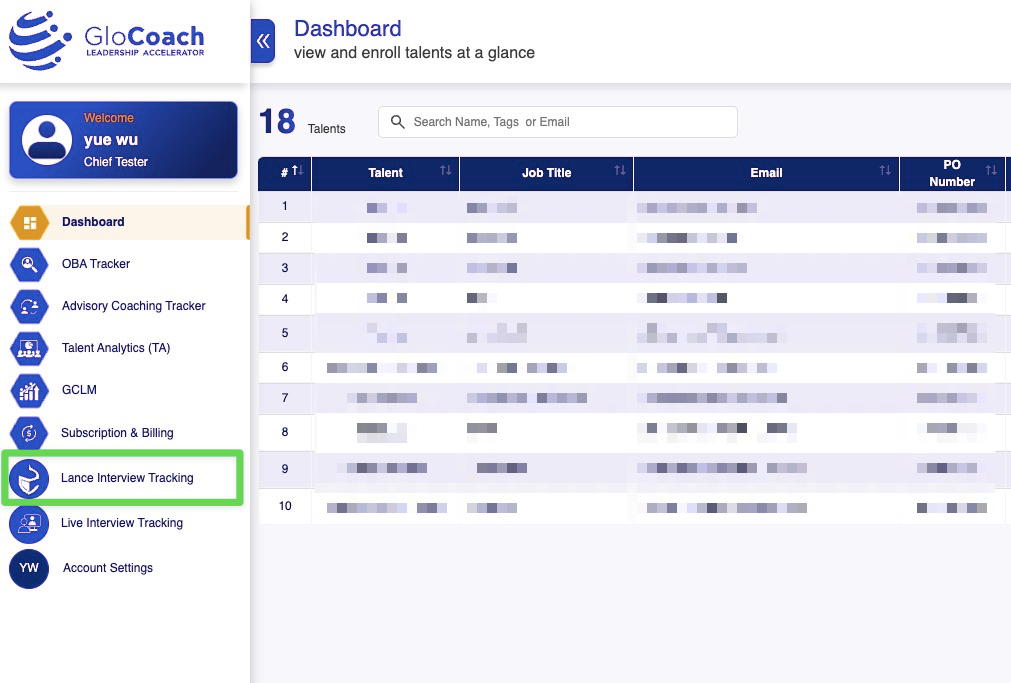The width and height of the screenshot is (1011, 683).
Task: Click the Dashboard hexagon icon
Action: 30,223
